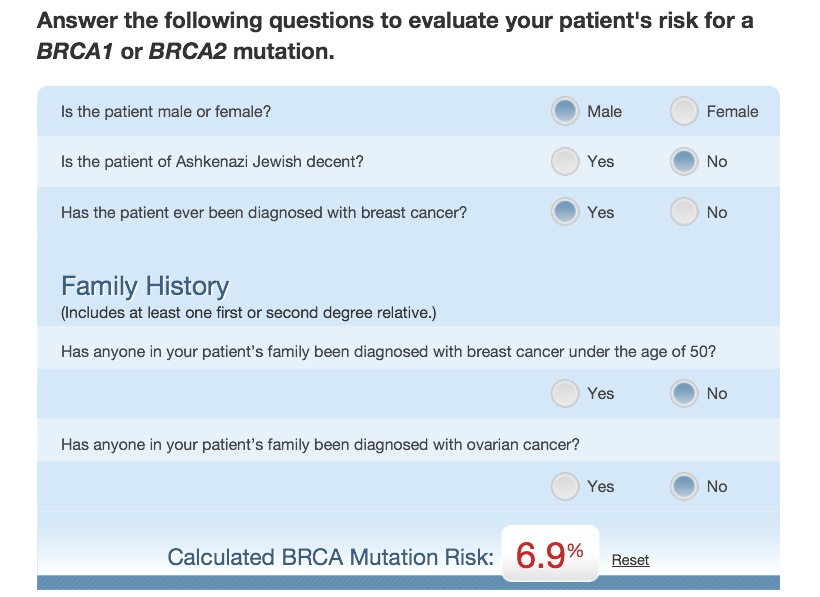Click the family ovarian cancer question text
The image size is (820, 597).
click(x=320, y=445)
